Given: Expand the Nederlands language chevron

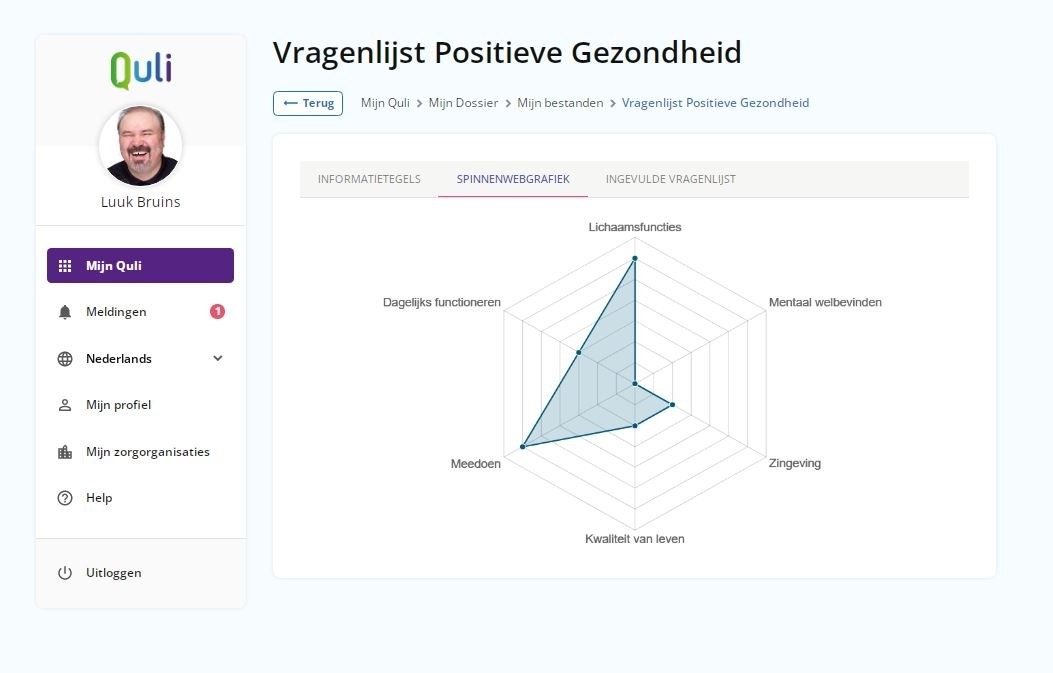Looking at the screenshot, I should click(x=218, y=358).
